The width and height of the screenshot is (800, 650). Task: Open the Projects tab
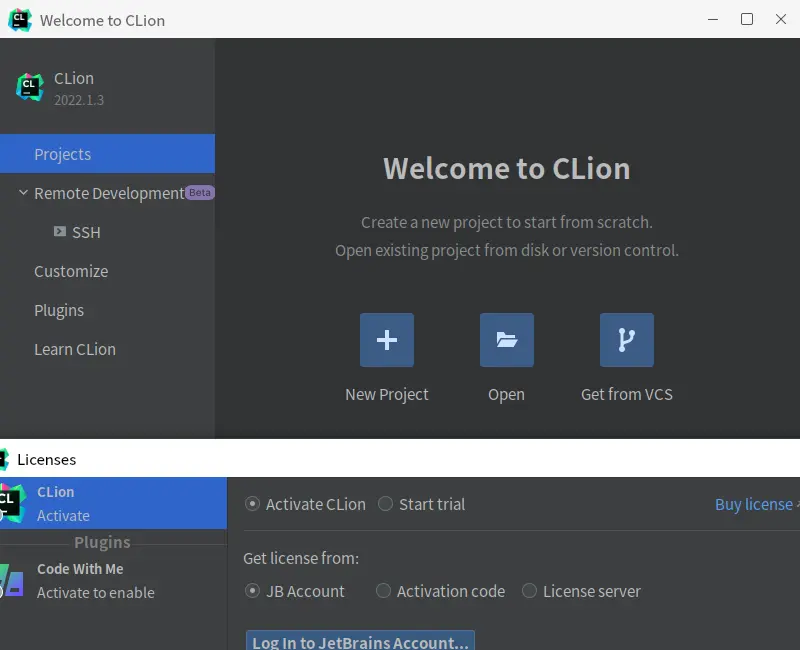(x=107, y=154)
